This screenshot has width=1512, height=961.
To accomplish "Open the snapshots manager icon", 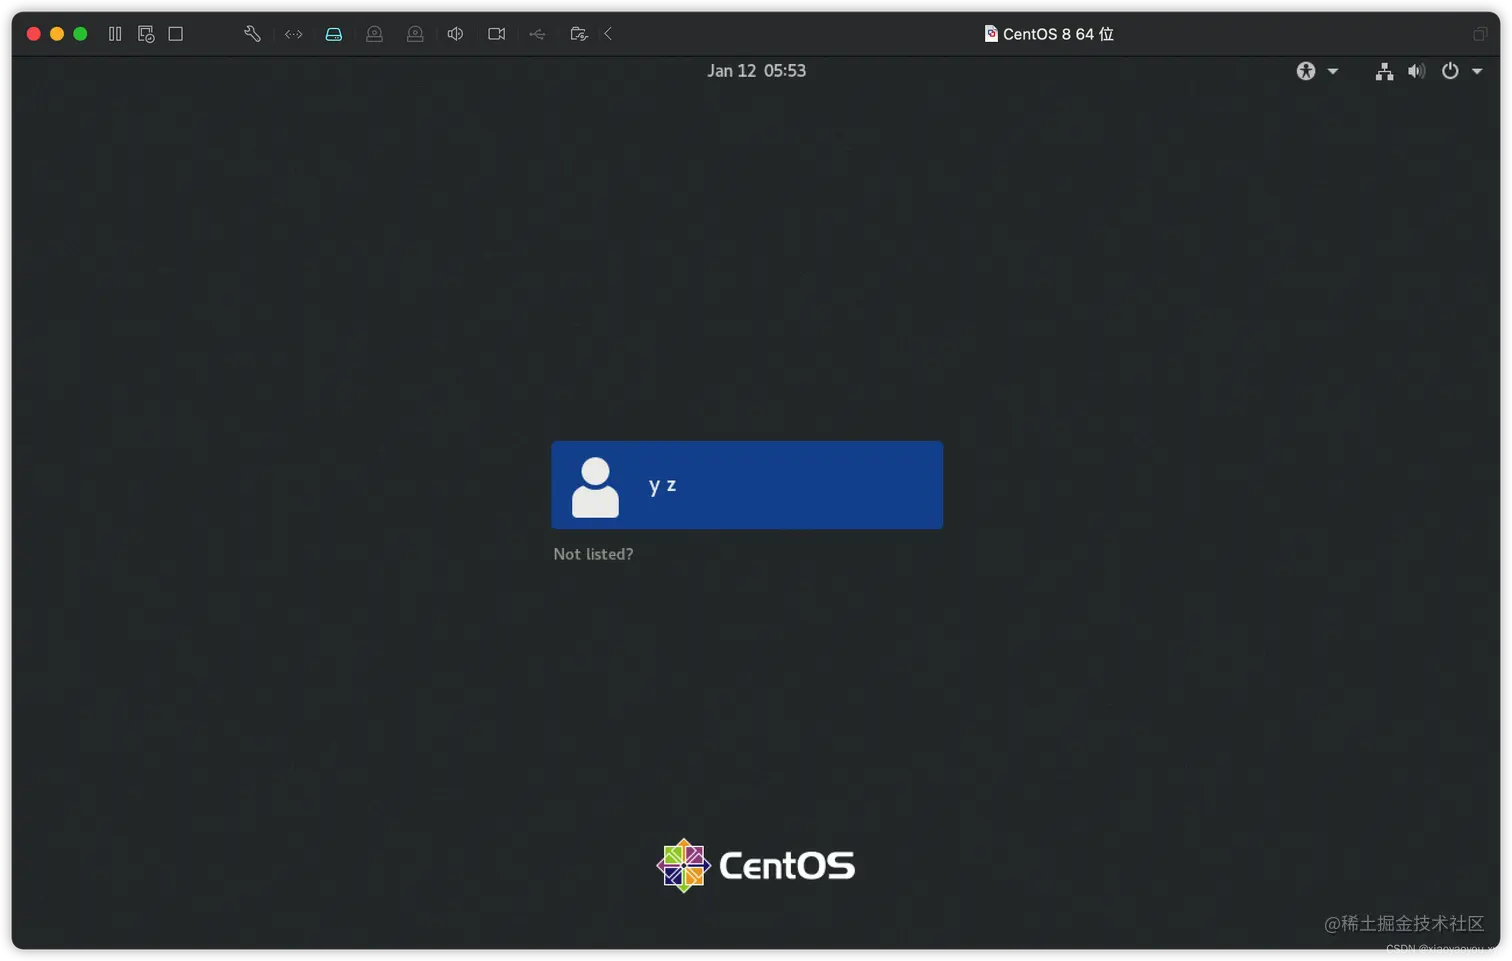I will 146,34.
